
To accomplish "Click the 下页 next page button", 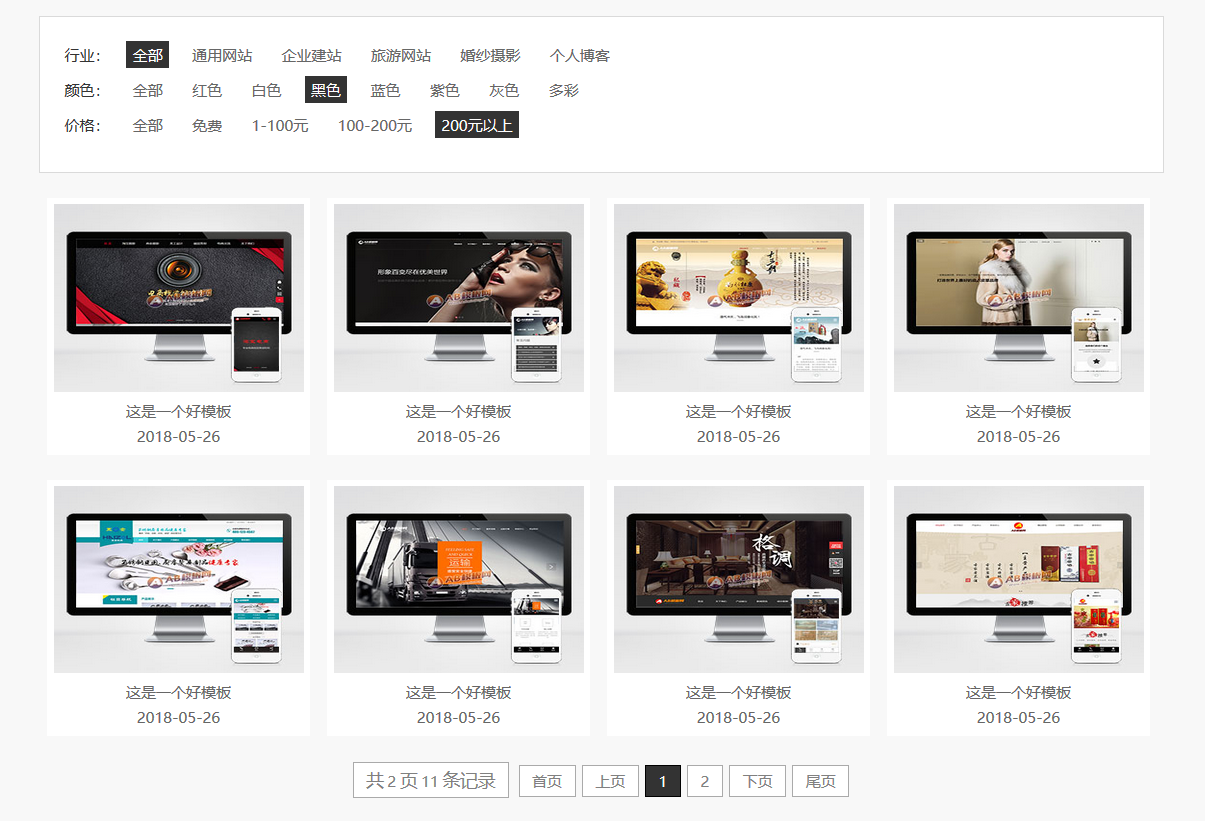I will point(757,781).
